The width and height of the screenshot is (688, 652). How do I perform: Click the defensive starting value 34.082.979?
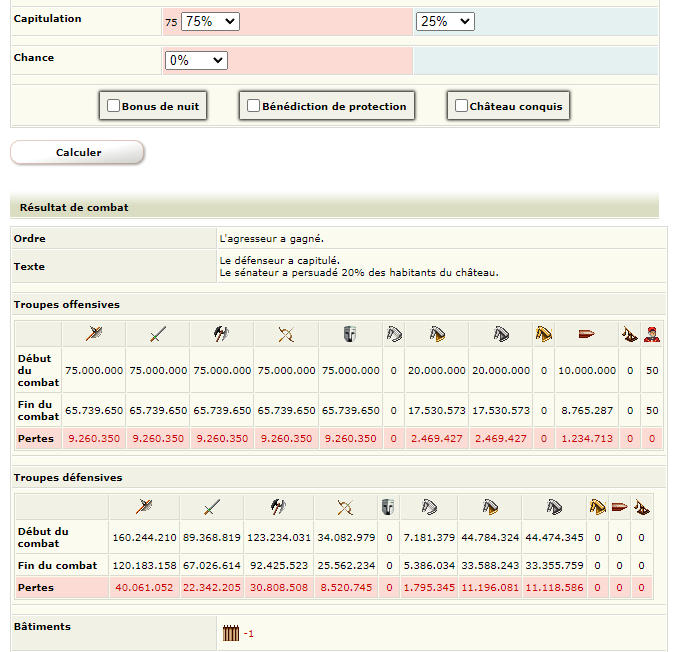click(346, 537)
